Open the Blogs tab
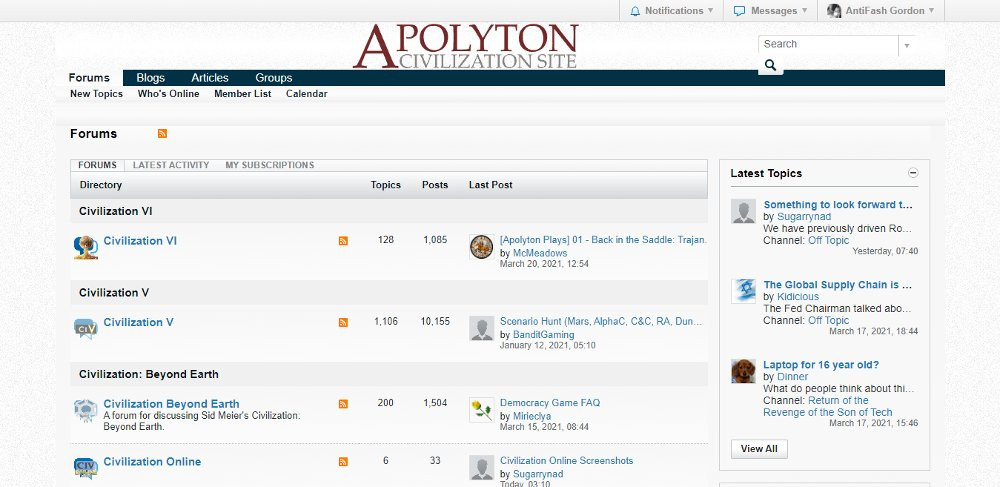 [151, 78]
